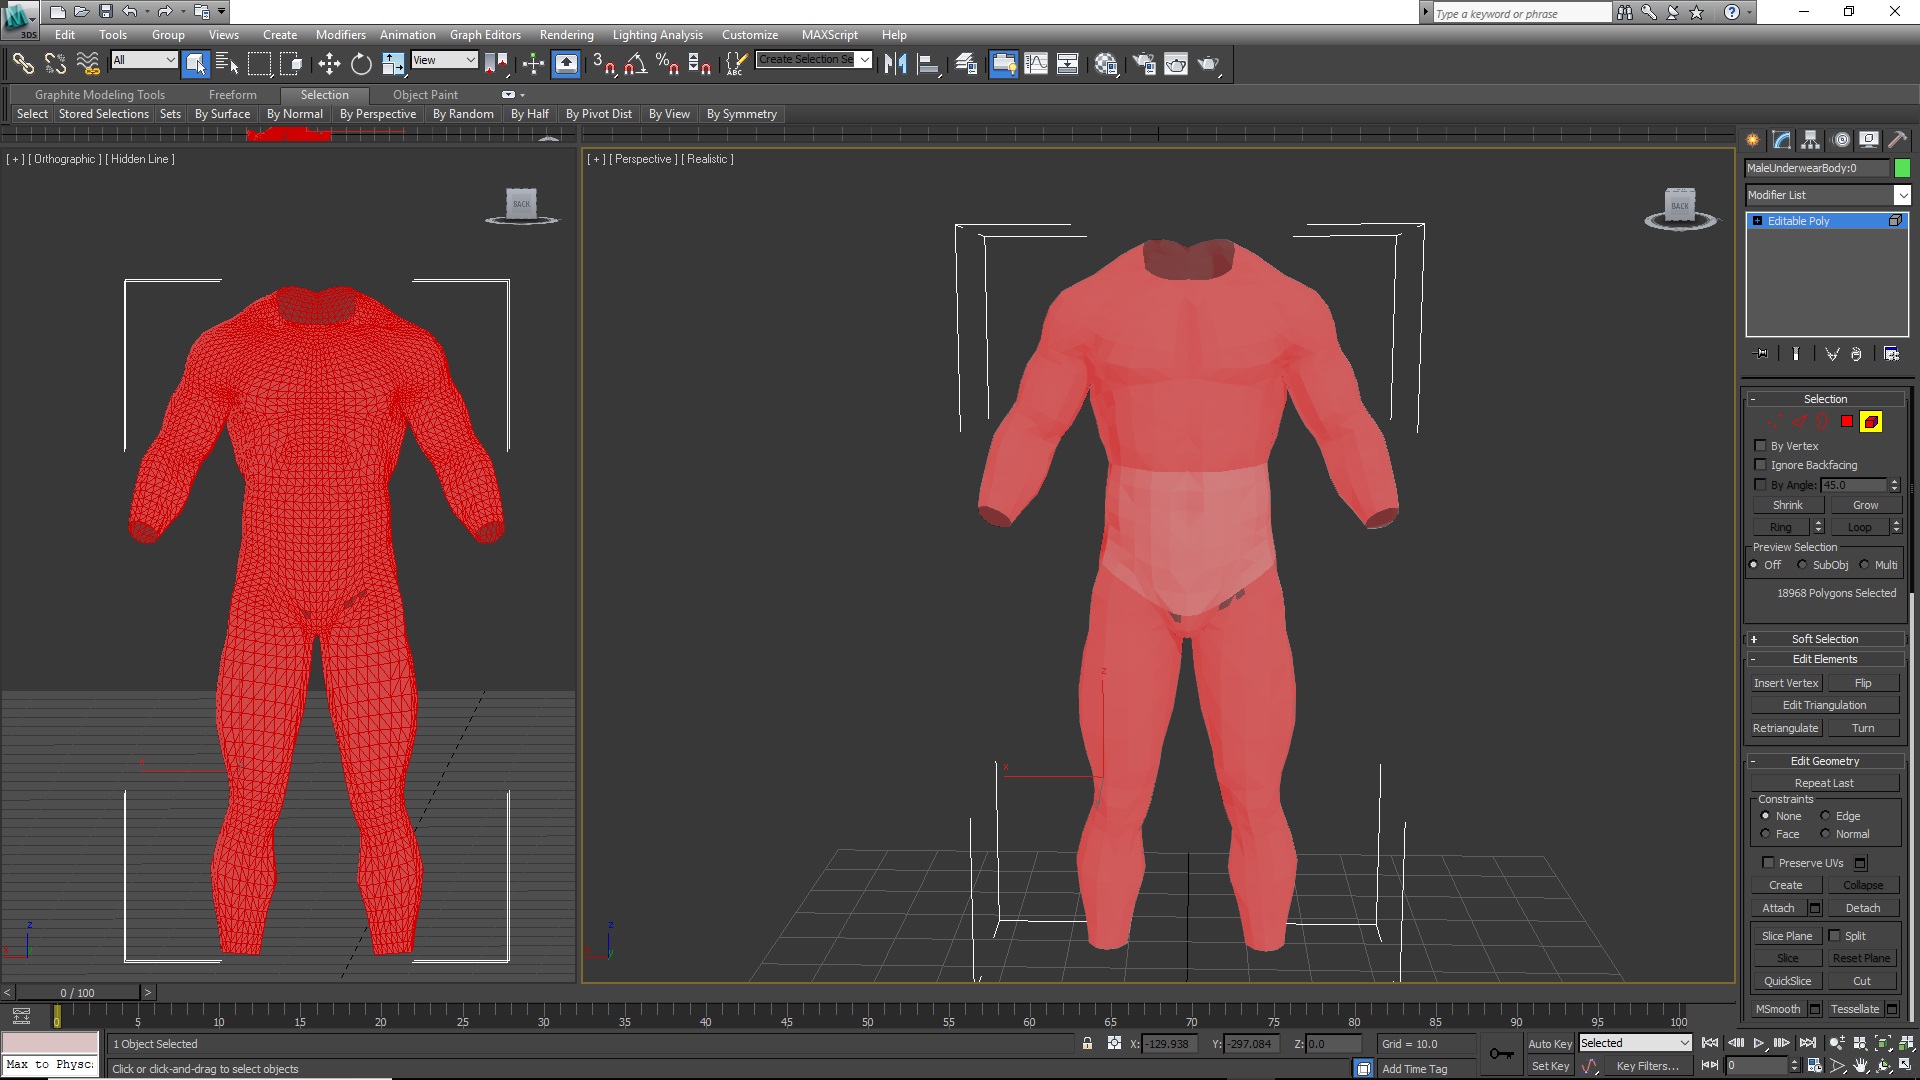Check the Preserve UVs option
The height and width of the screenshot is (1080, 1920).
1768,863
